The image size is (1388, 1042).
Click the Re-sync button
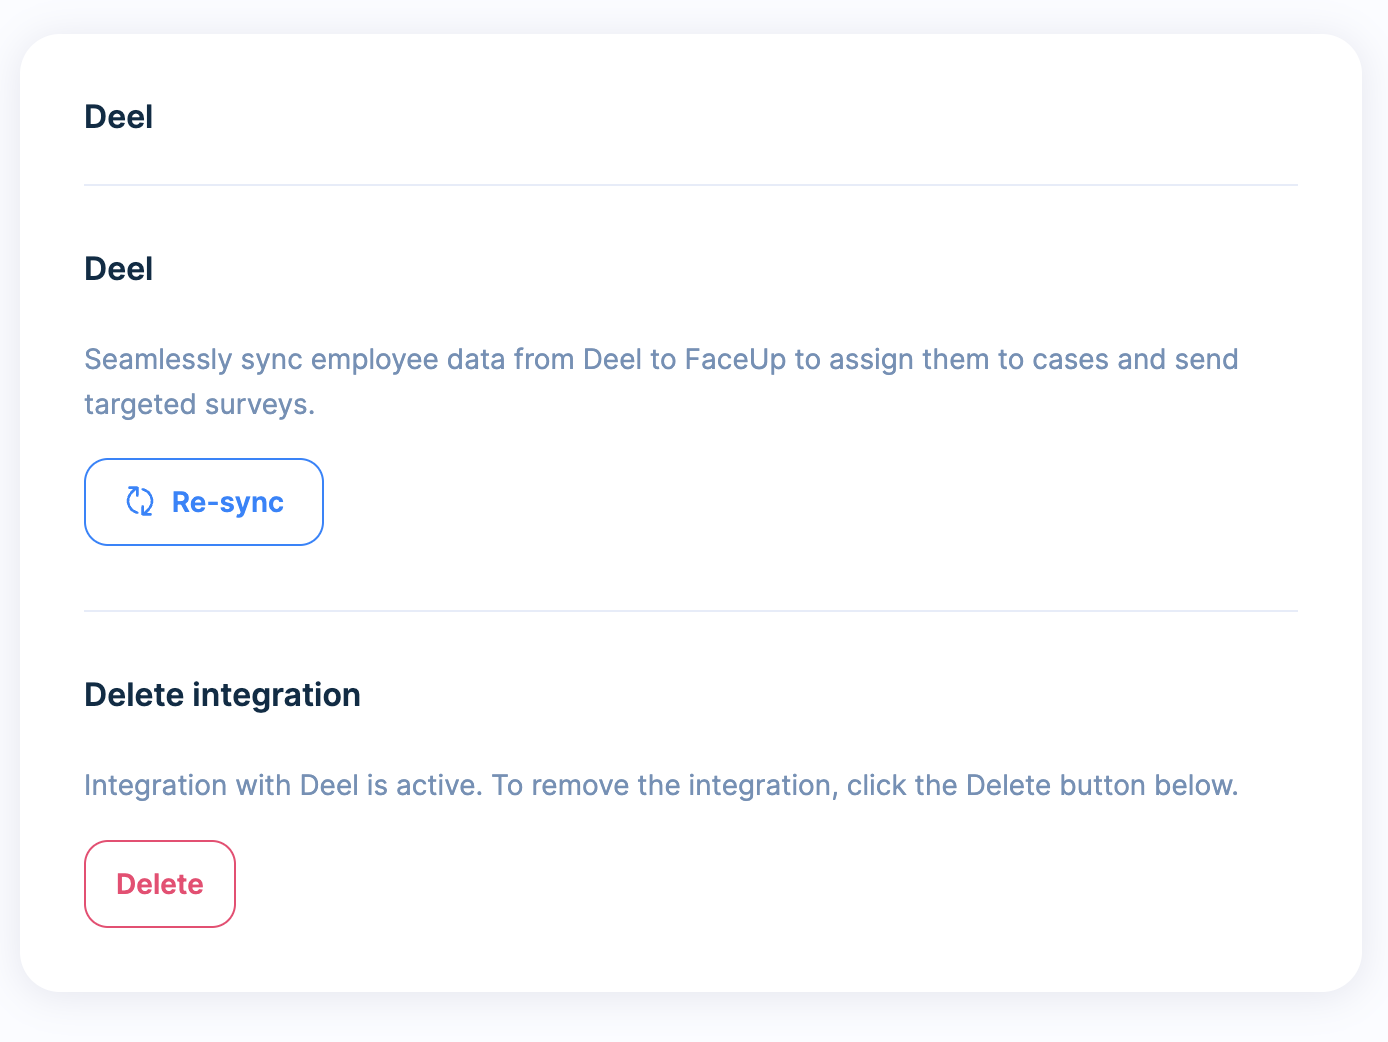[x=204, y=502]
